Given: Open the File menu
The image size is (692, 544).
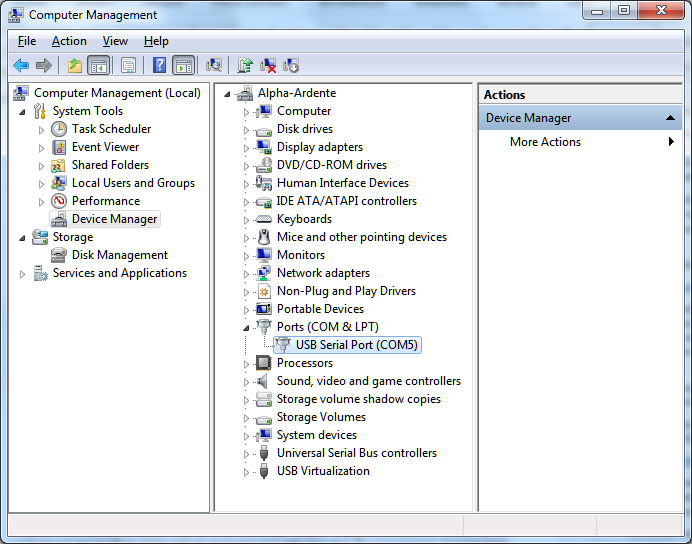Looking at the screenshot, I should tap(27, 41).
